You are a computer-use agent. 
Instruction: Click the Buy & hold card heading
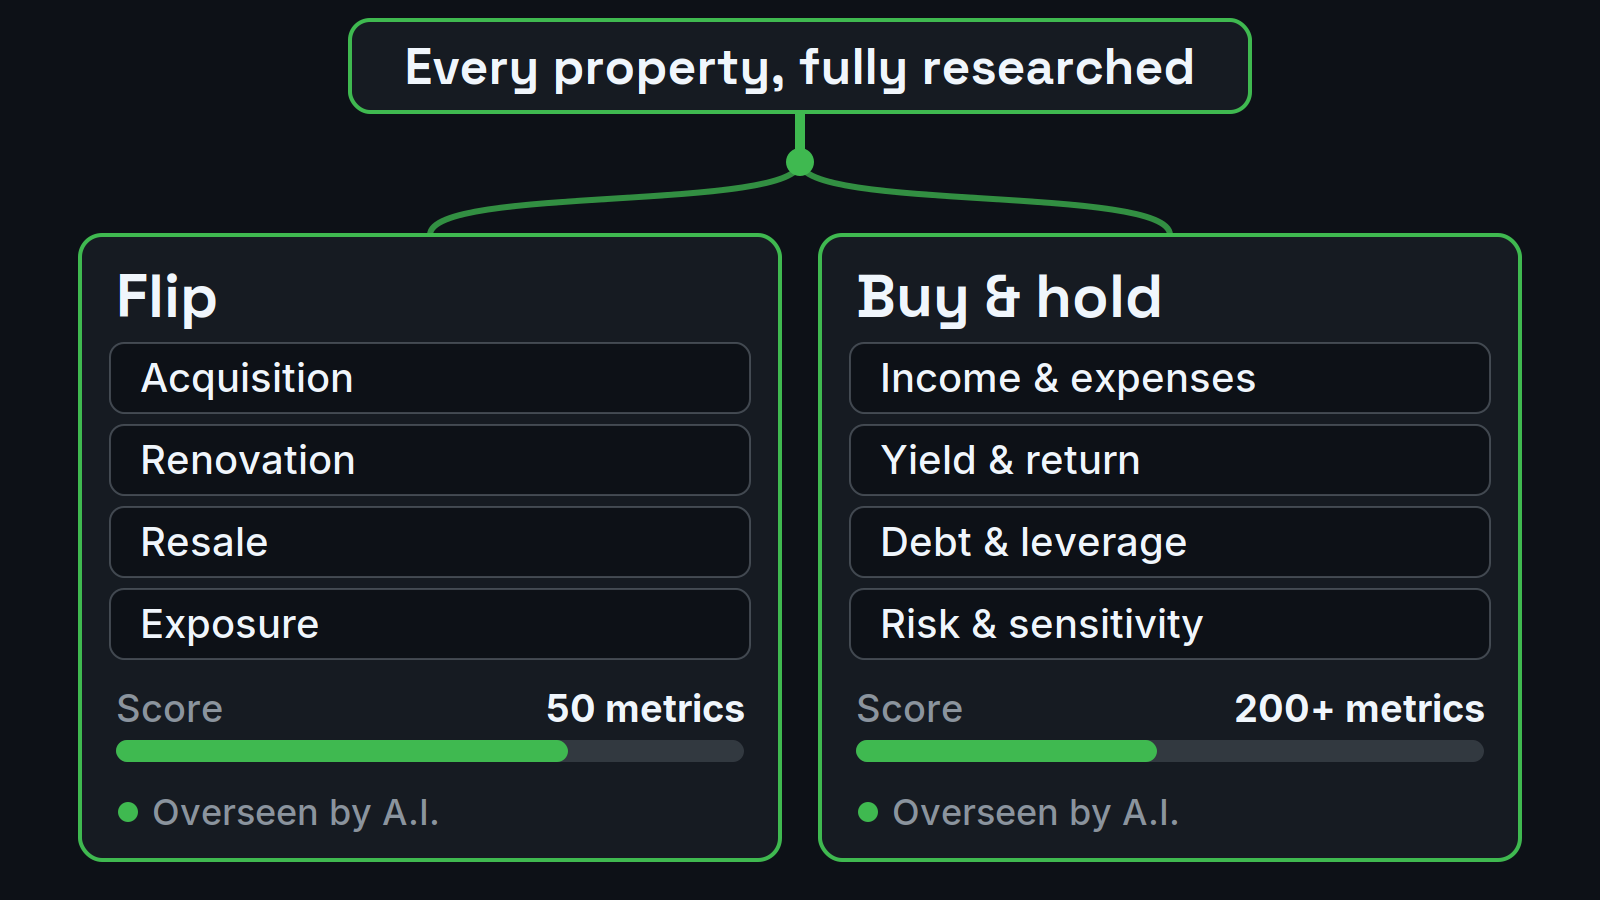1009,297
